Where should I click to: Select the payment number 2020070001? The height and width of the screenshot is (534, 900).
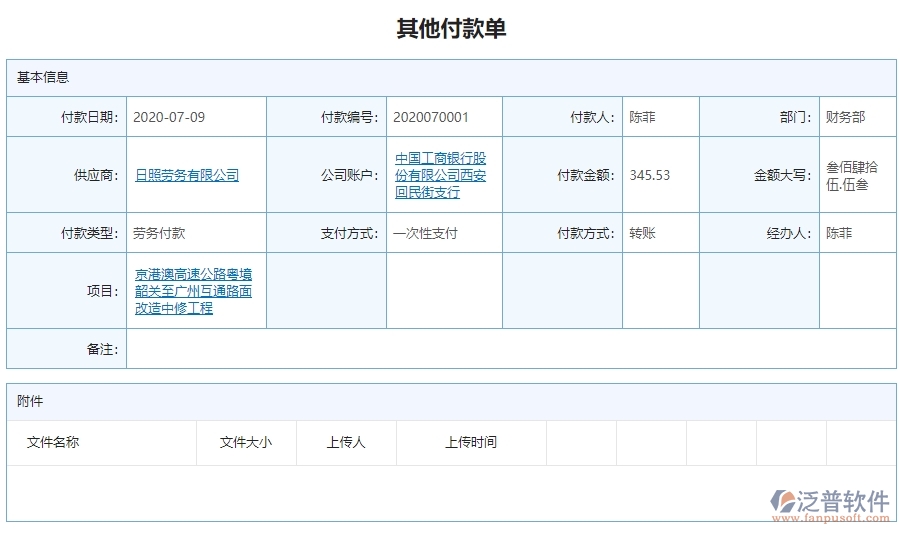tap(430, 117)
